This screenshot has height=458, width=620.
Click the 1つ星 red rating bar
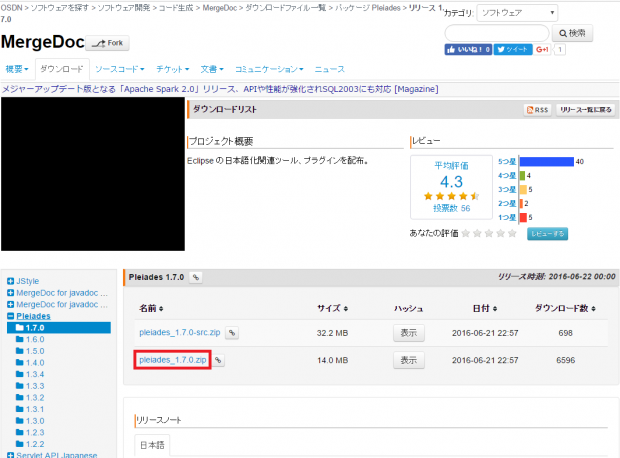coord(523,218)
